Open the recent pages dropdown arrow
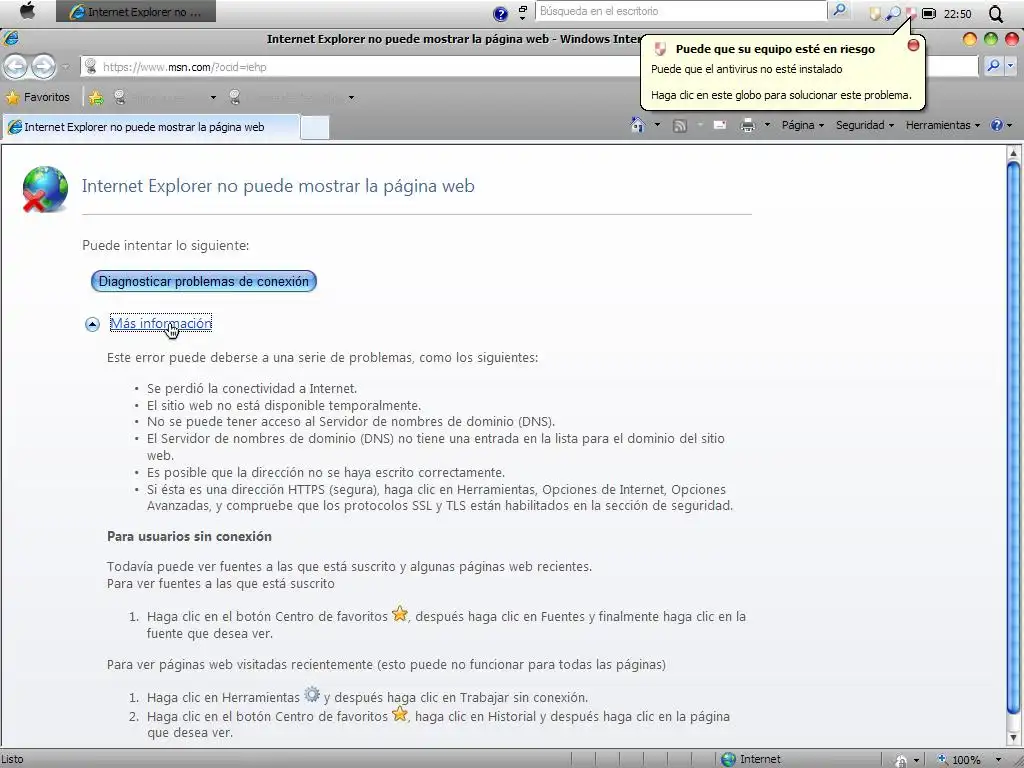Image resolution: width=1024 pixels, height=768 pixels. (x=65, y=67)
